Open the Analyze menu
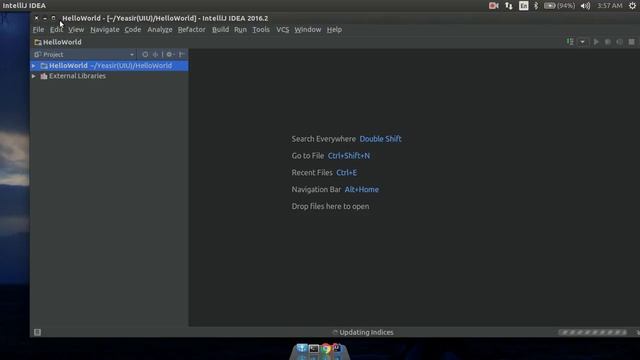This screenshot has width=640, height=360. click(160, 29)
